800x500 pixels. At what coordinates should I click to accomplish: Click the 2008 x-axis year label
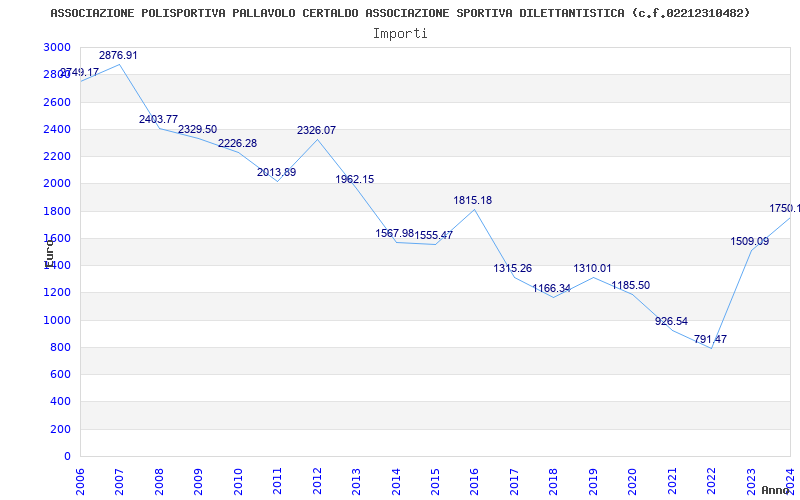159,481
